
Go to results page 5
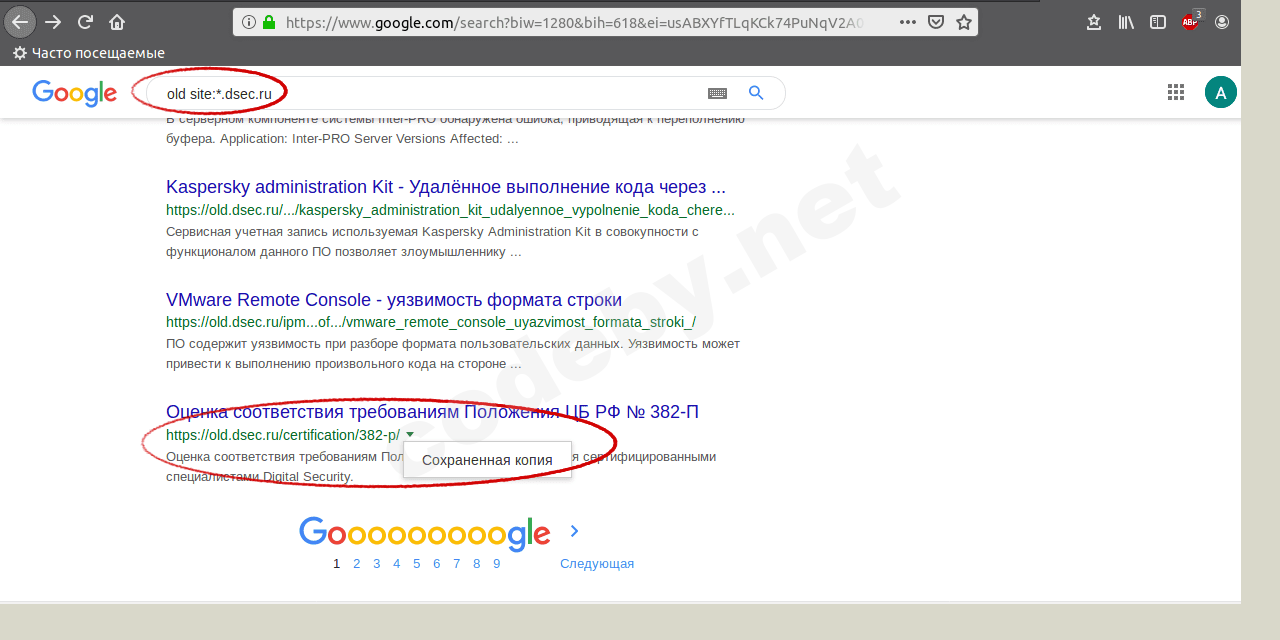[417, 564]
